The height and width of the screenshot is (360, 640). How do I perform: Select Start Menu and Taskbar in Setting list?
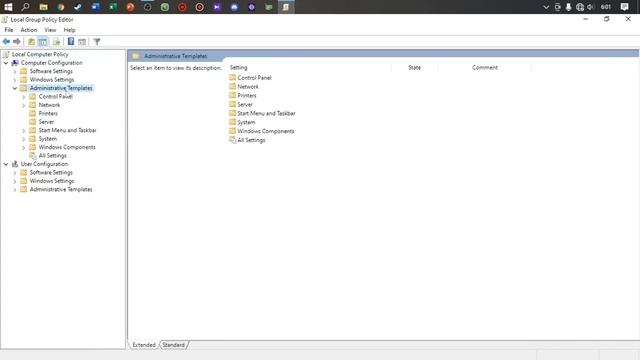coord(266,113)
